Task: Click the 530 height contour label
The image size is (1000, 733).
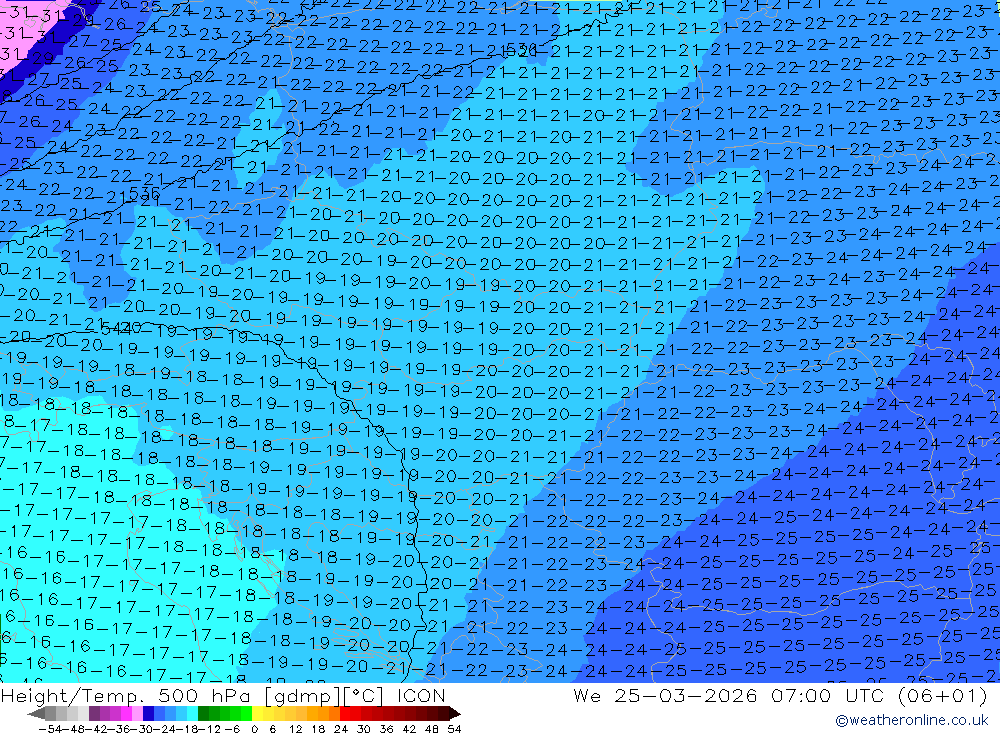Action: pyautogui.click(x=521, y=50)
